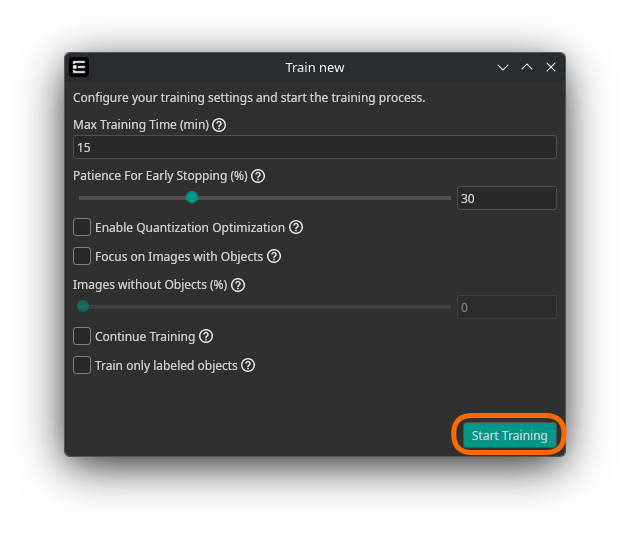Click the Patience percentage value field
This screenshot has width=630, height=533.
pos(506,198)
